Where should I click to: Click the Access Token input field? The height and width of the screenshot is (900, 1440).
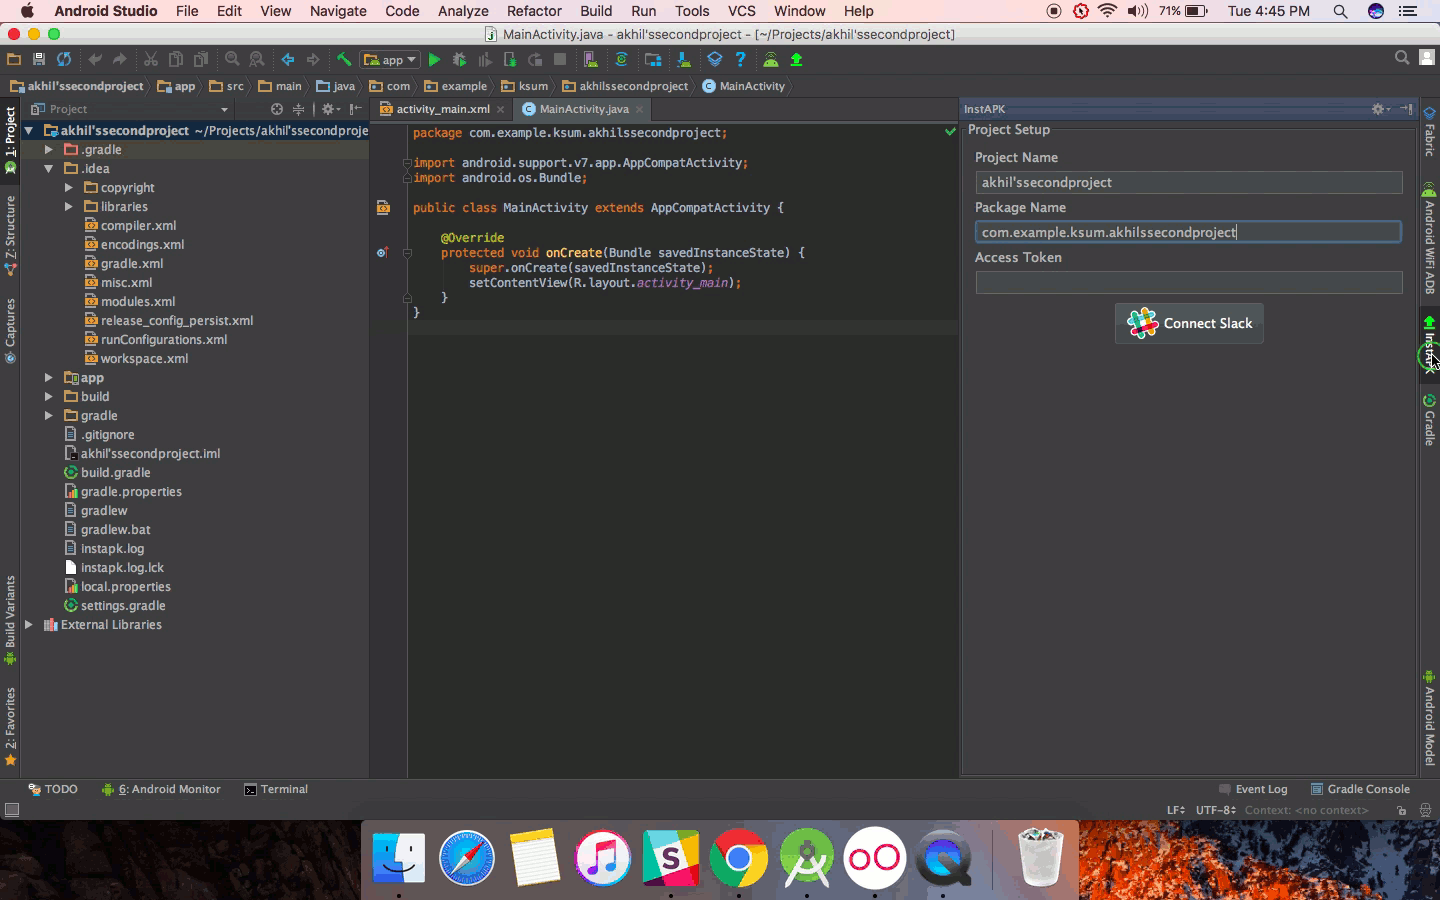tap(1189, 283)
